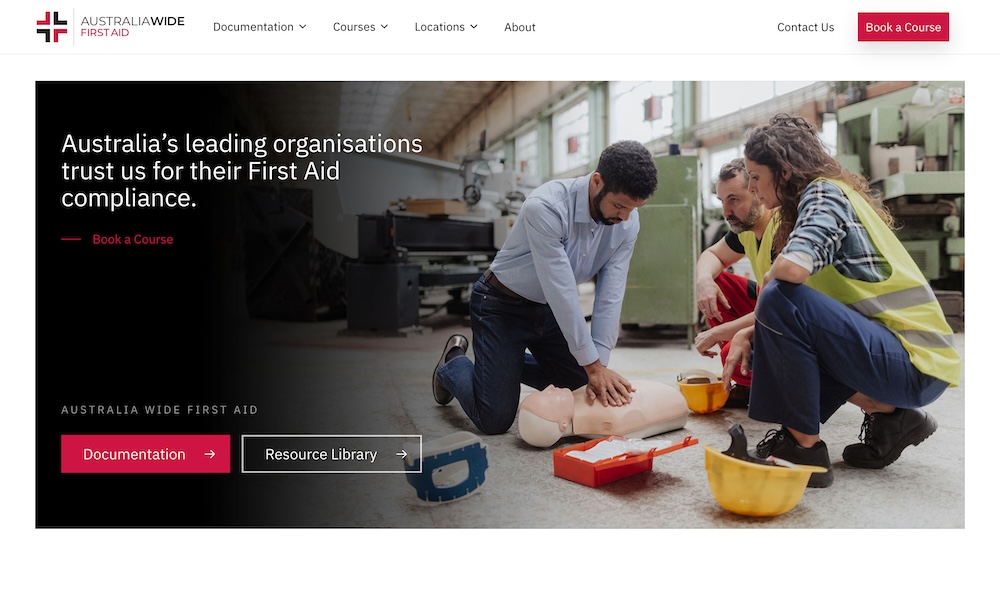Screen dimensions: 1000x600
Task: Click the AustraliaWide First Aid wordmark
Action: pos(133,27)
